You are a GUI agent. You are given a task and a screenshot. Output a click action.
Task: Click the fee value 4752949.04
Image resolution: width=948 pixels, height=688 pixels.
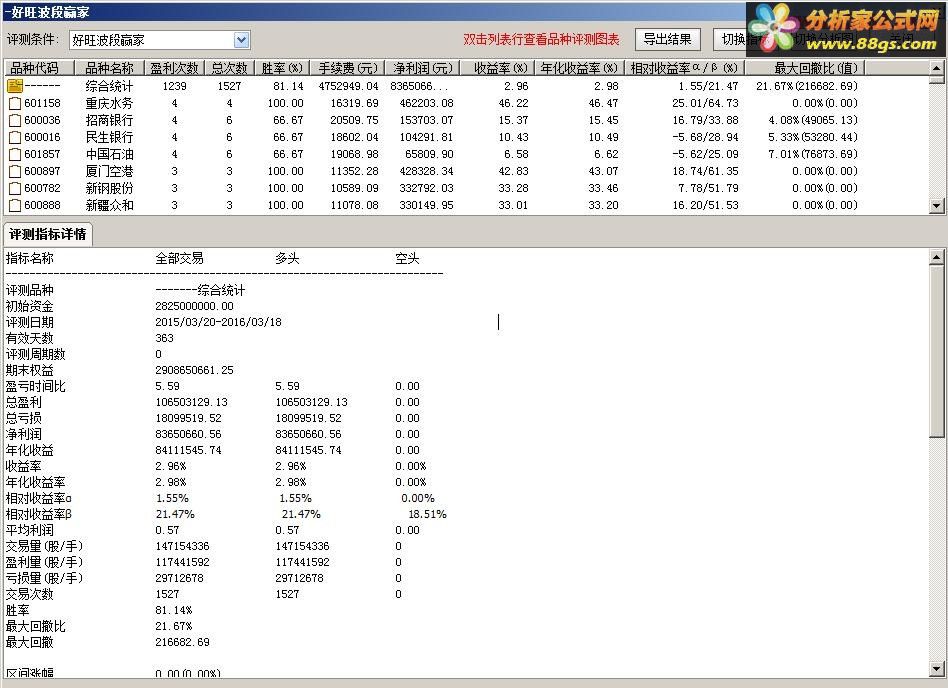coord(349,86)
